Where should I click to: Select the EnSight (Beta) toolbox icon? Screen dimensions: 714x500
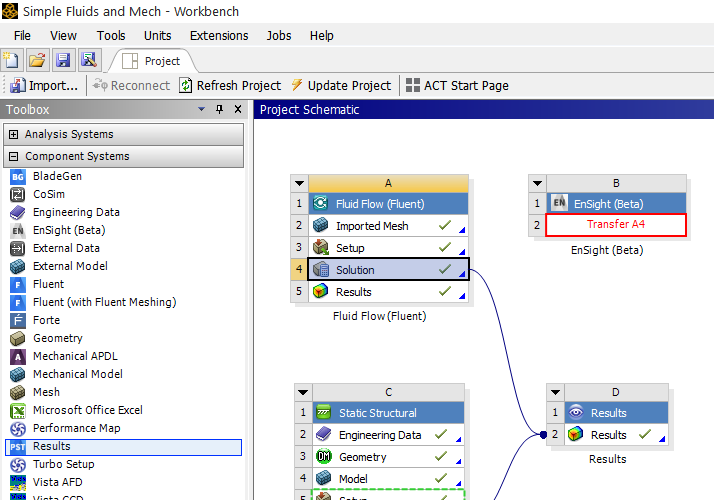pos(18,230)
